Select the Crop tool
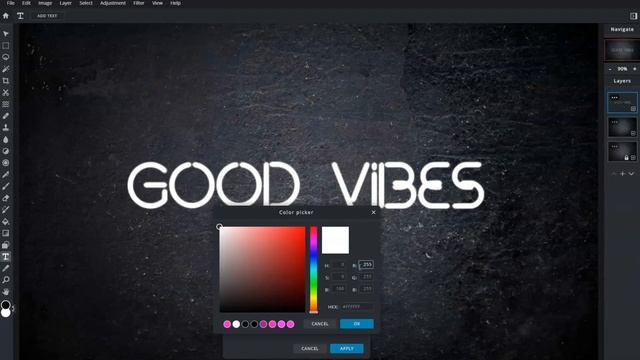Image resolution: width=640 pixels, height=360 pixels. tap(6, 81)
